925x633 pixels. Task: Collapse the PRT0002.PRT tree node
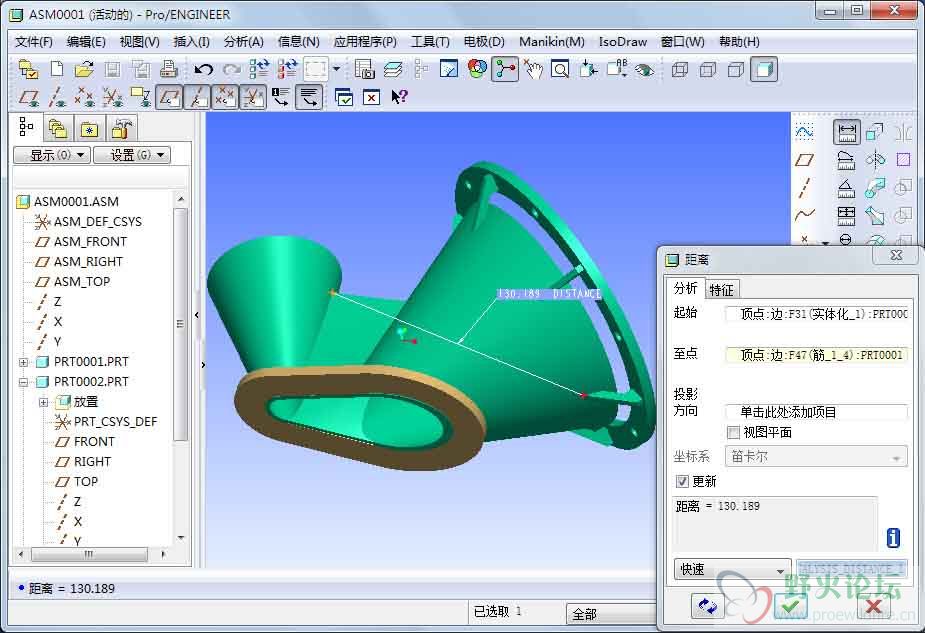click(x=23, y=382)
